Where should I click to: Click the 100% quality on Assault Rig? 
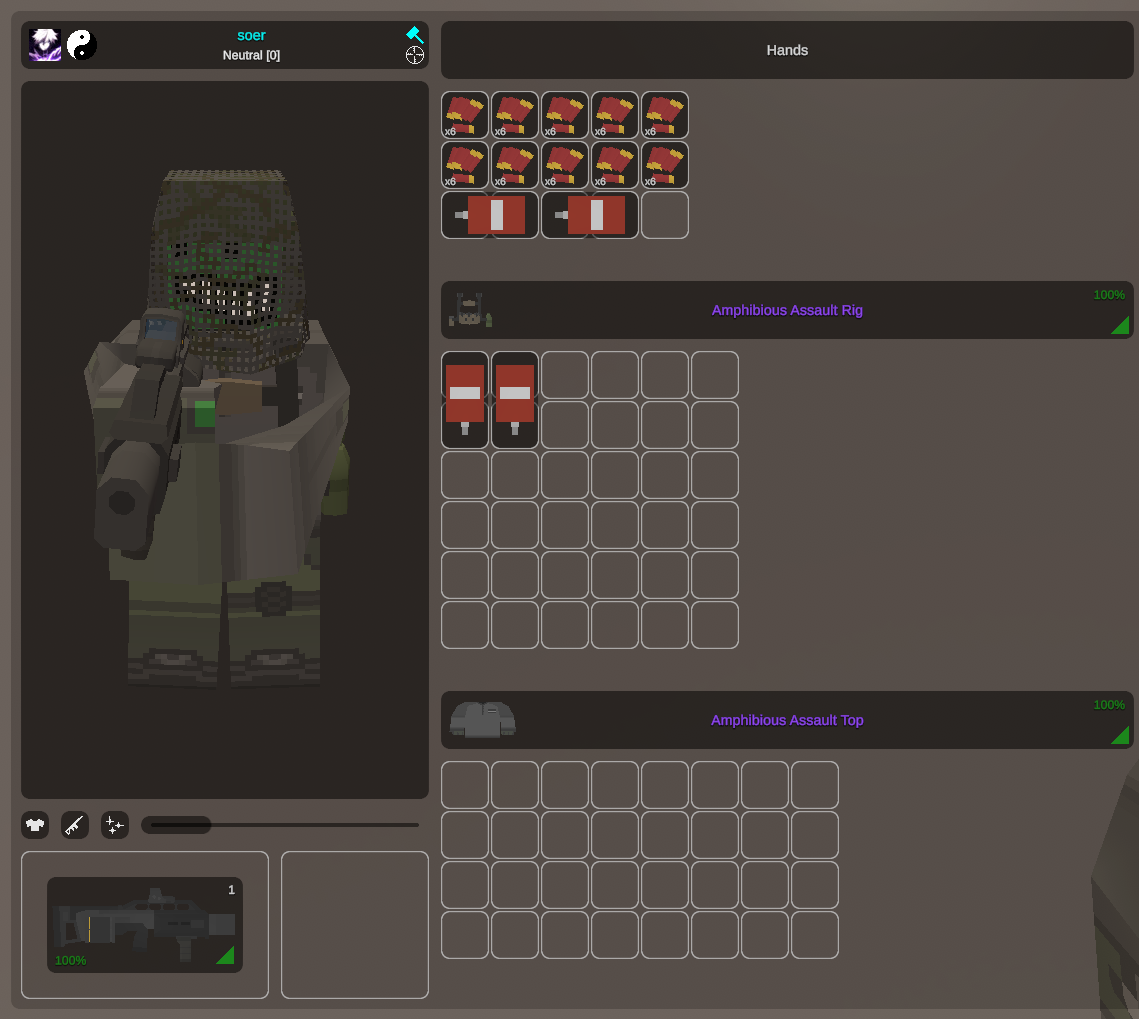pyautogui.click(x=1108, y=295)
